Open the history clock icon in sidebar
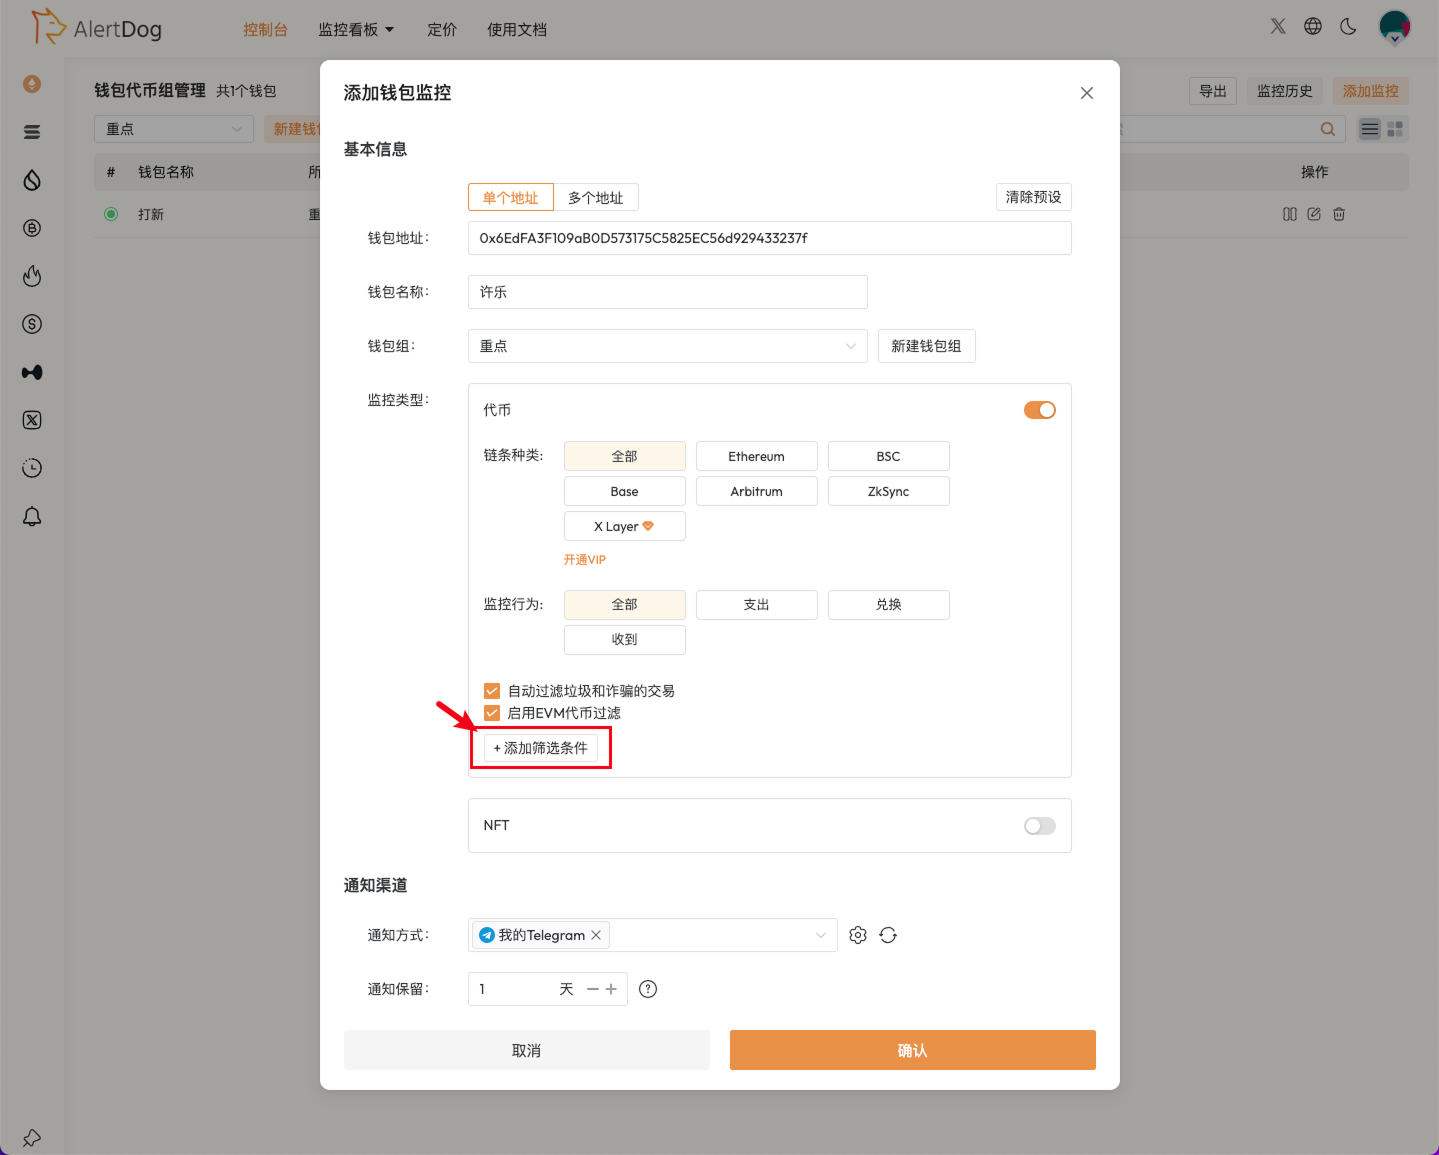This screenshot has width=1439, height=1155. [x=31, y=468]
